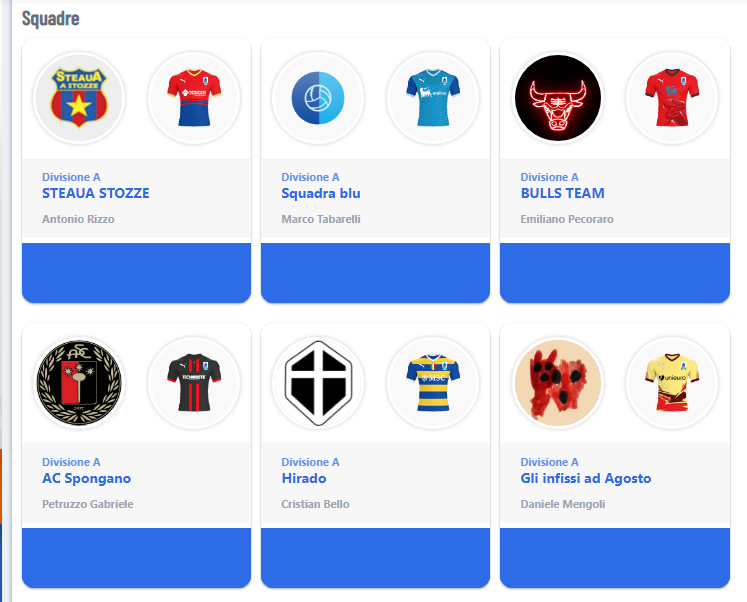The height and width of the screenshot is (602, 747).
Task: Click the yellow and red unieuro jersey
Action: coord(672,383)
